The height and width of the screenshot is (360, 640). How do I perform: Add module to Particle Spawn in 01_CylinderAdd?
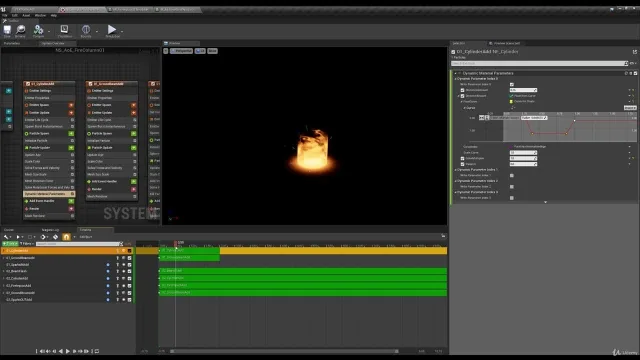pos(71,133)
